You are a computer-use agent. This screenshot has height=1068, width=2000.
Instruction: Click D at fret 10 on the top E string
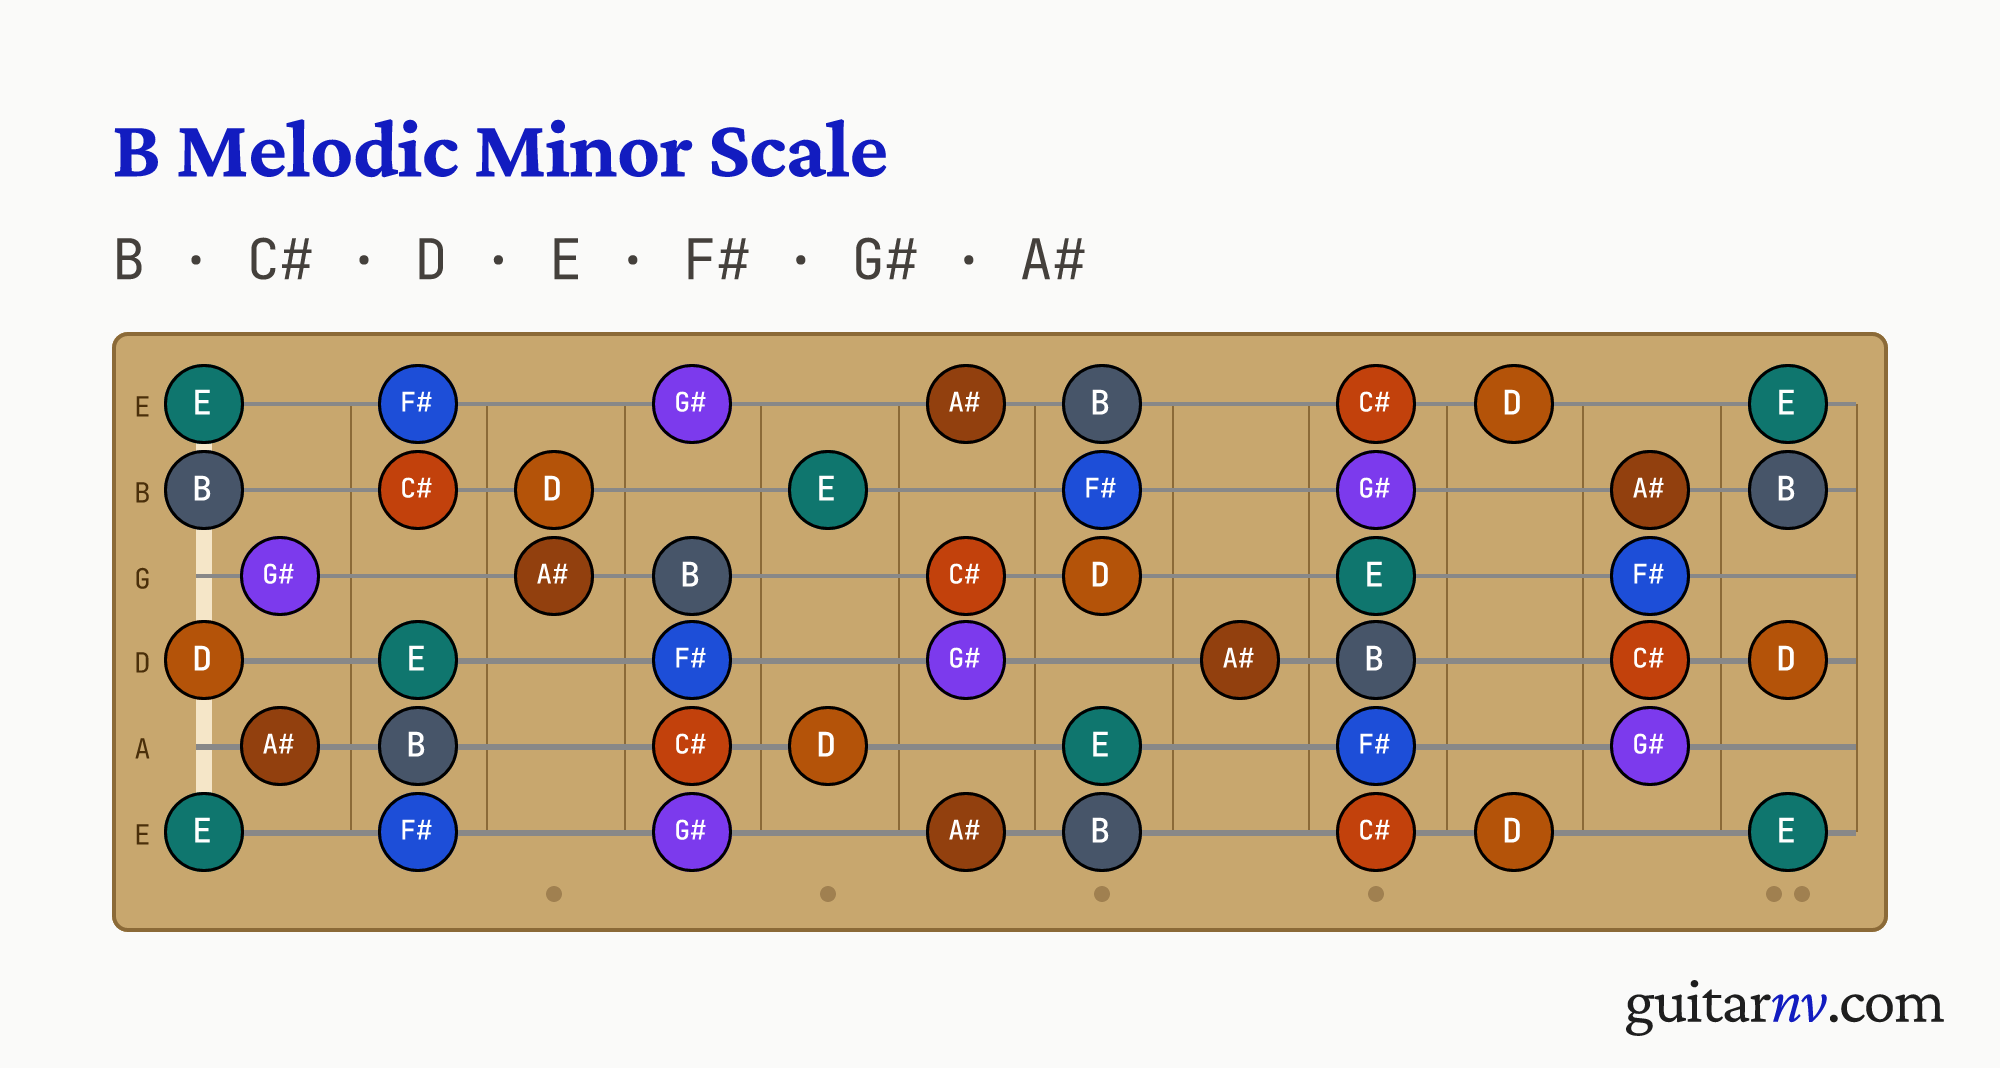point(1514,404)
